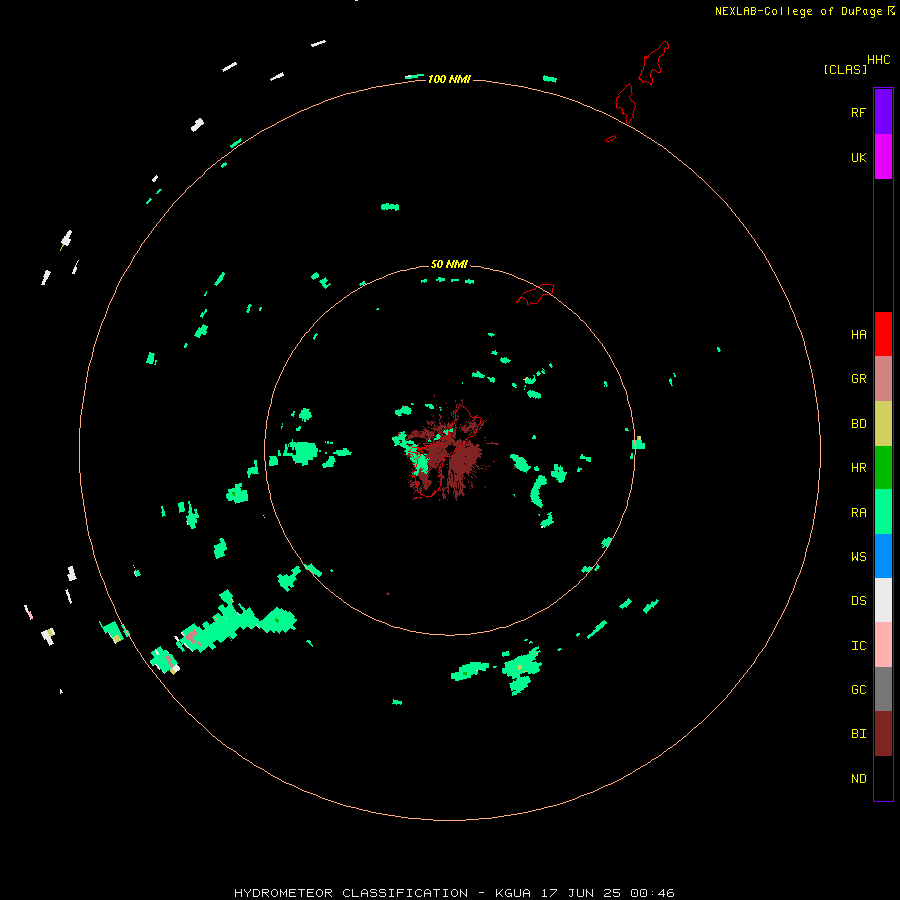The image size is (900, 900).
Task: Click the BI brown legend swatch
Action: coord(883,734)
